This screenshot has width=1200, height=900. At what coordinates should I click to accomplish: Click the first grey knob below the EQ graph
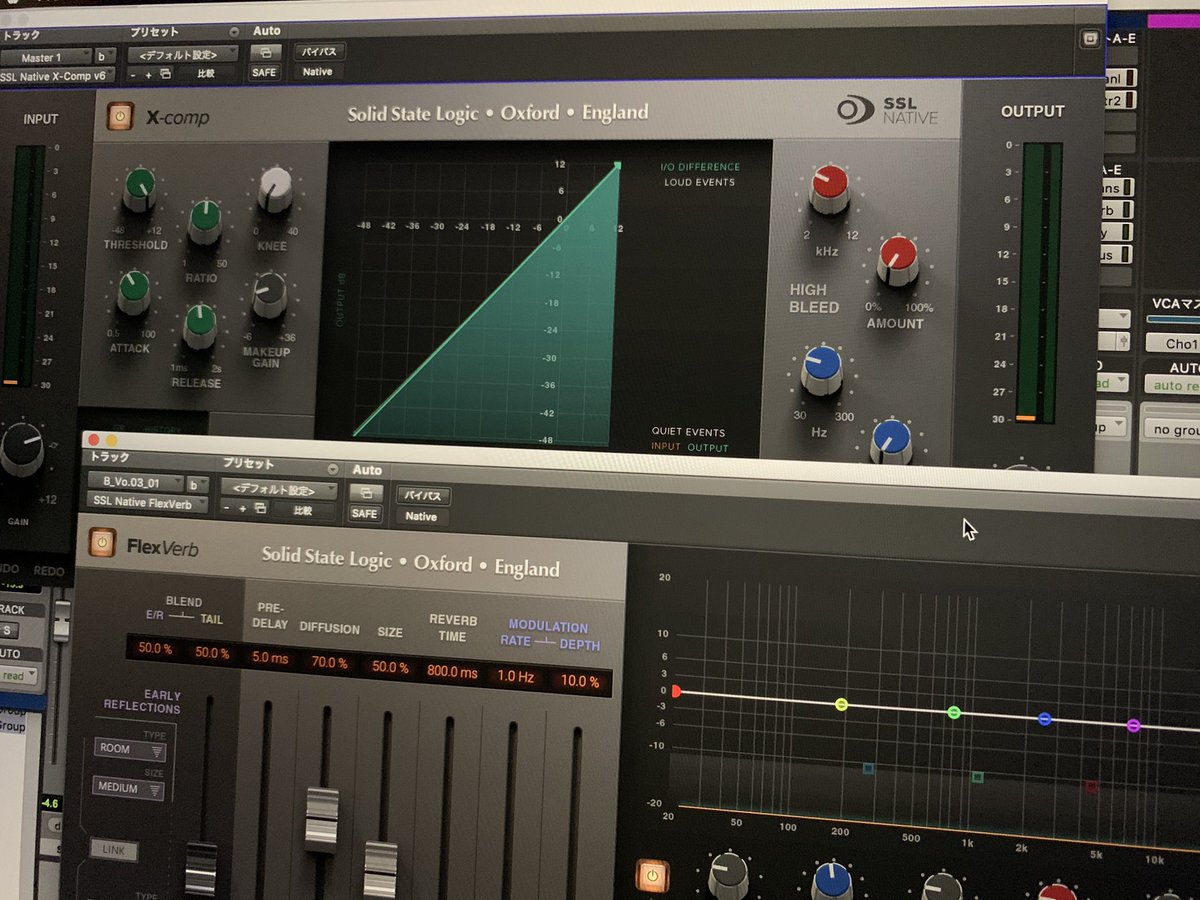tap(728, 875)
